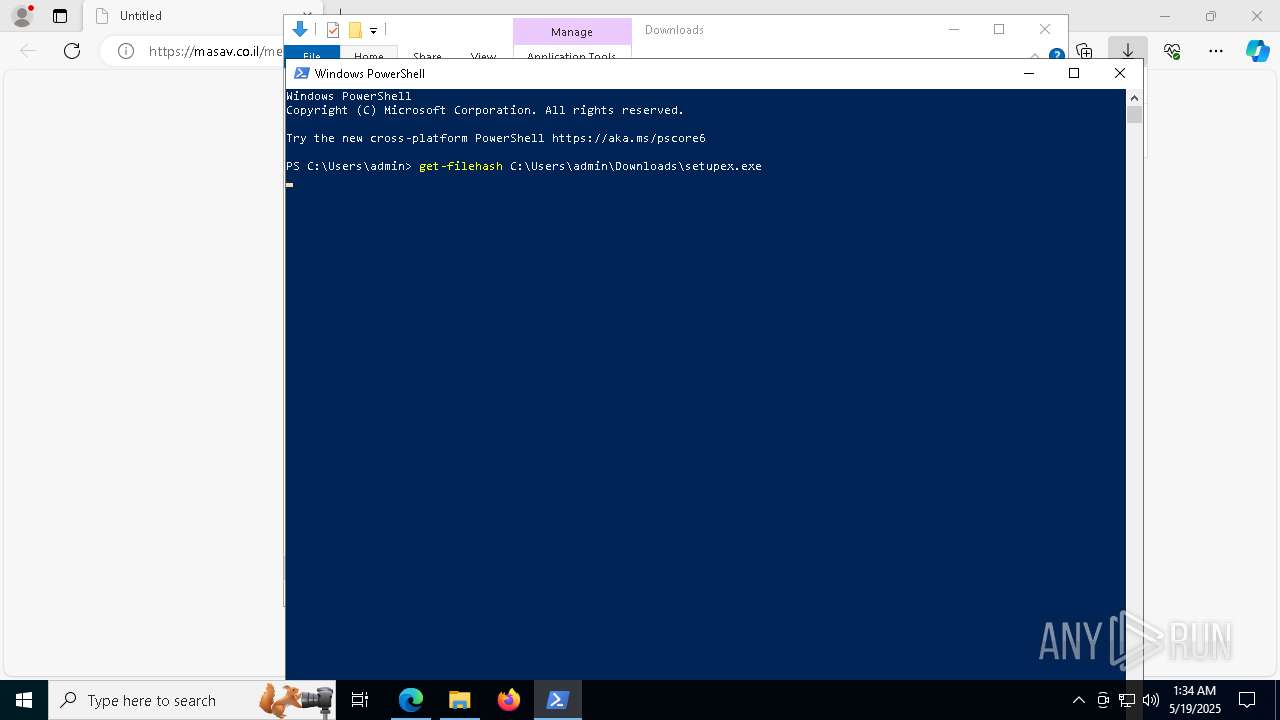Minimize the Windows PowerShell window
1280x720 pixels.
1029,73
